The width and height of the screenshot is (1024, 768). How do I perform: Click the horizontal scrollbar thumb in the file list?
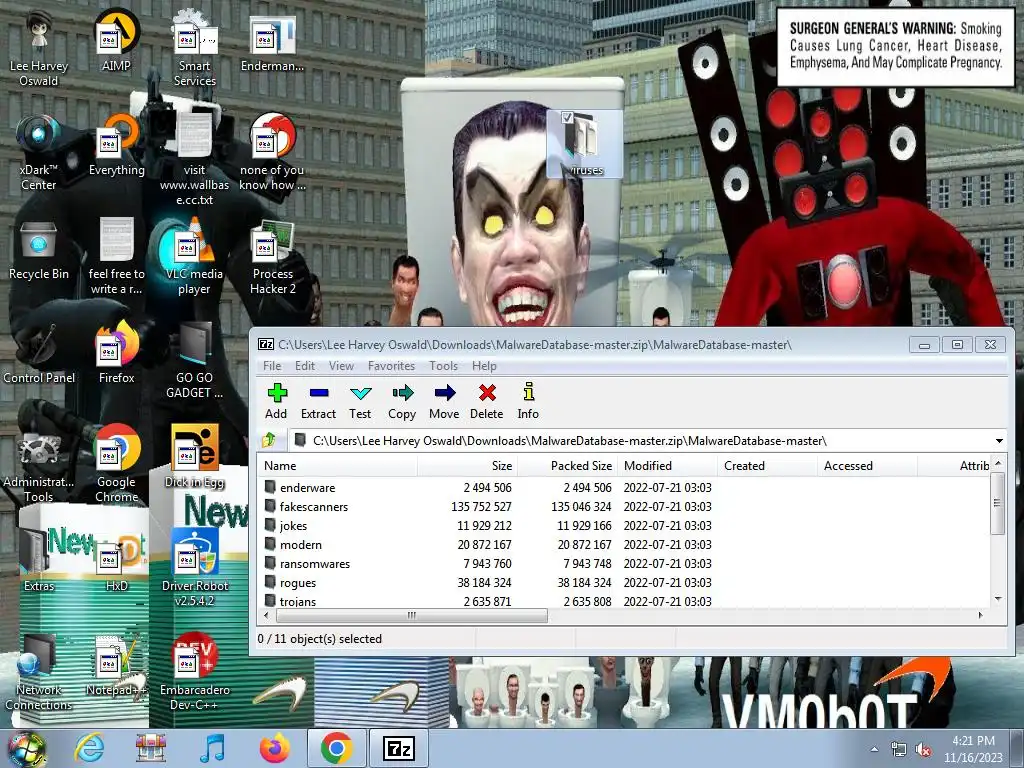tap(411, 615)
